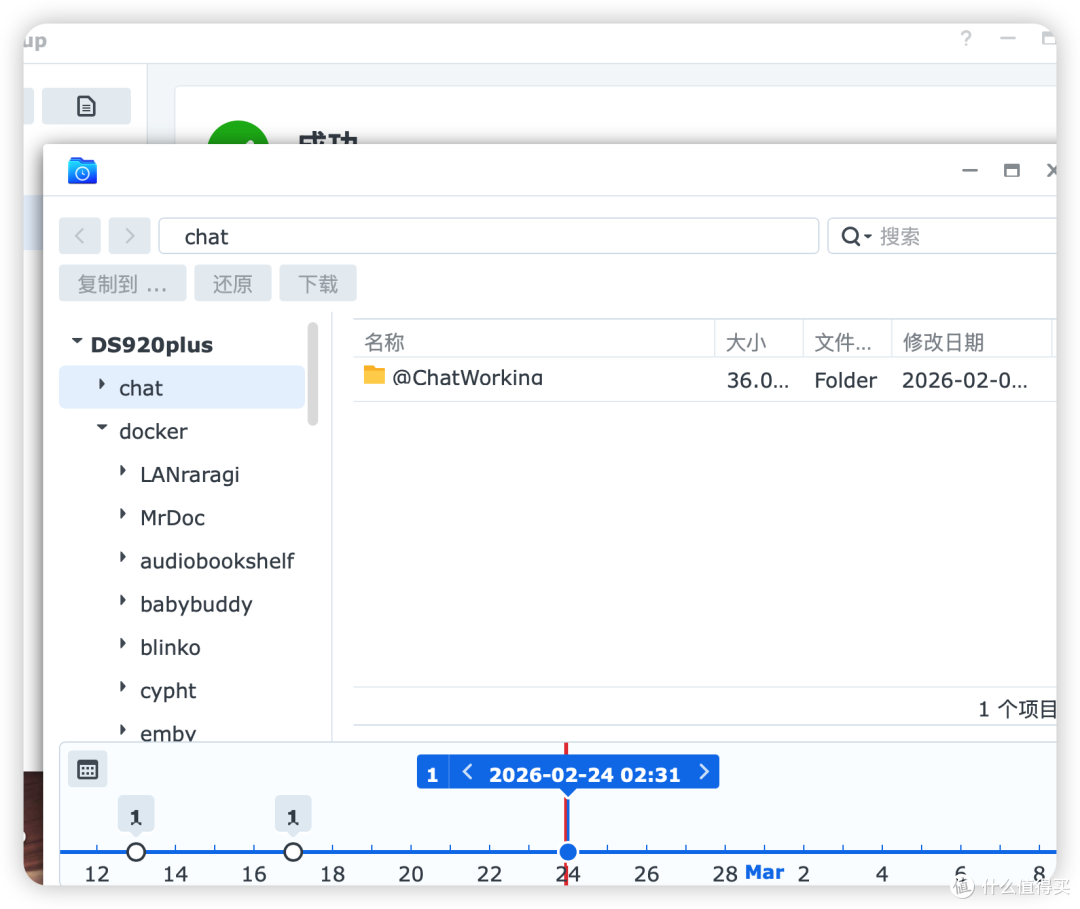Minimize the backup explorer window
The width and height of the screenshot is (1080, 909).
[x=970, y=170]
